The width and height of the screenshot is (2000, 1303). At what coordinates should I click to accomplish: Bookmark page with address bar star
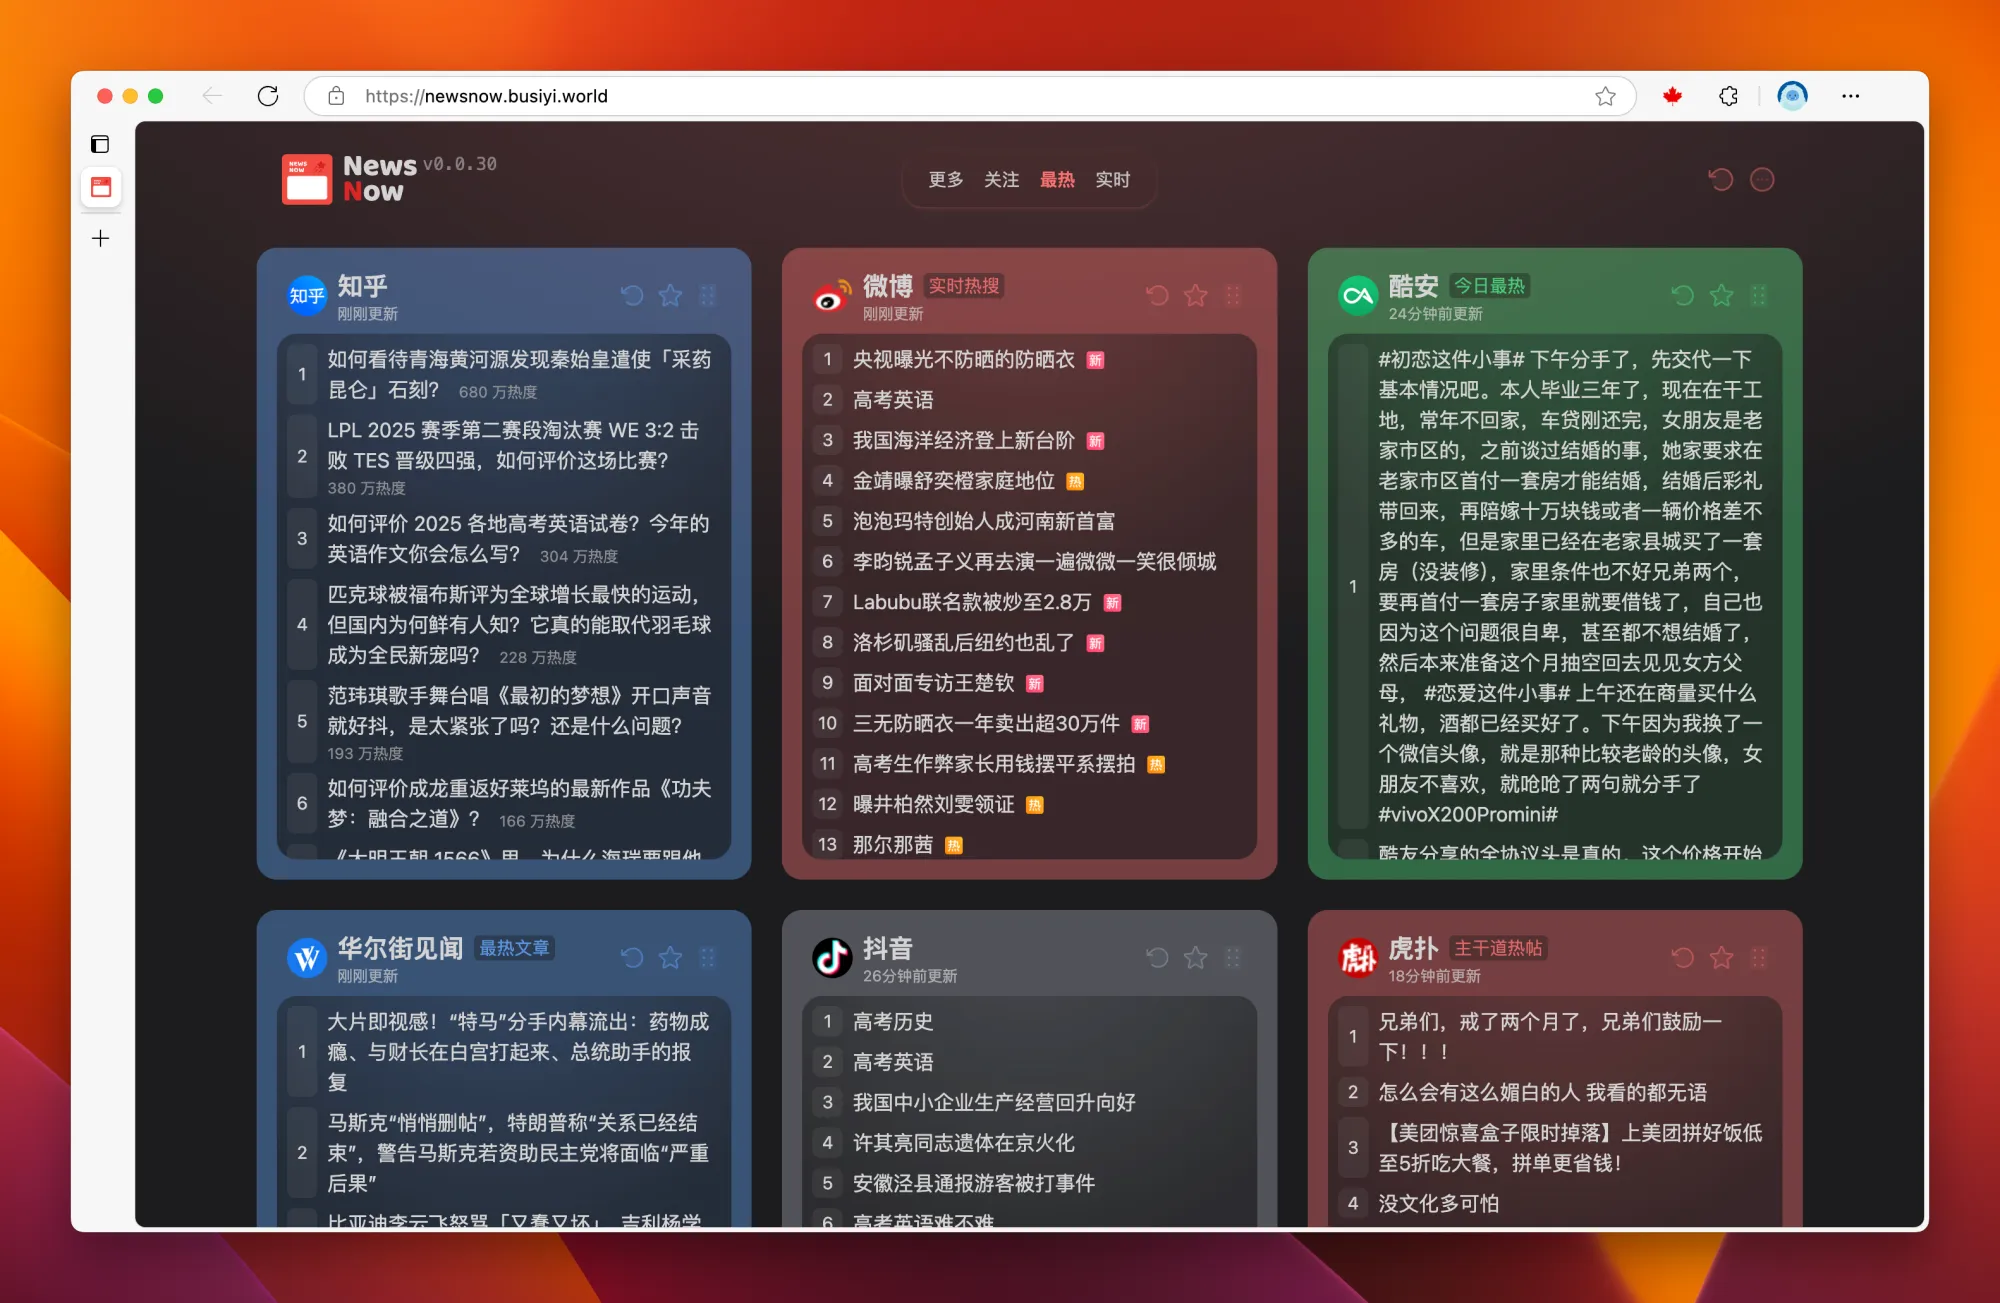point(1605,96)
